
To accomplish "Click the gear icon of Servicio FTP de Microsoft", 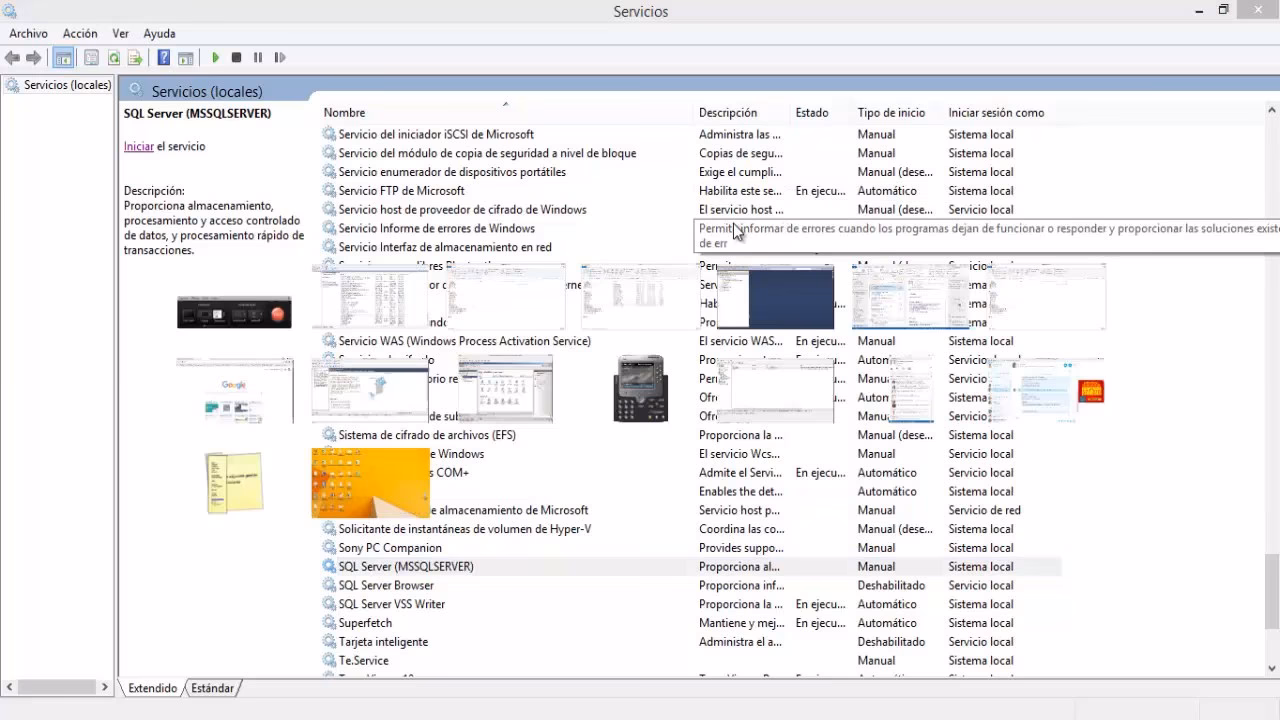I will coord(329,191).
